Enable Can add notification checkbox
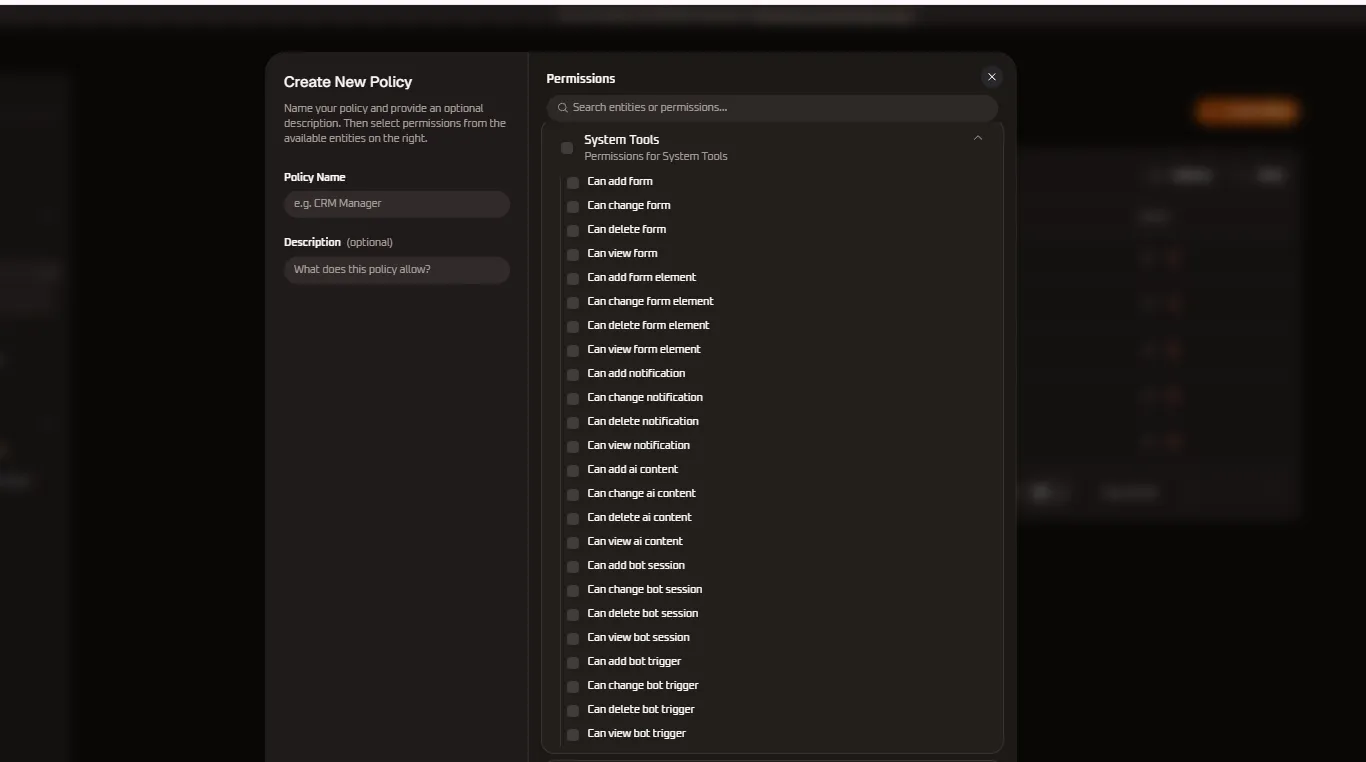Screen dimensions: 1366x762 pyautogui.click(x=573, y=375)
